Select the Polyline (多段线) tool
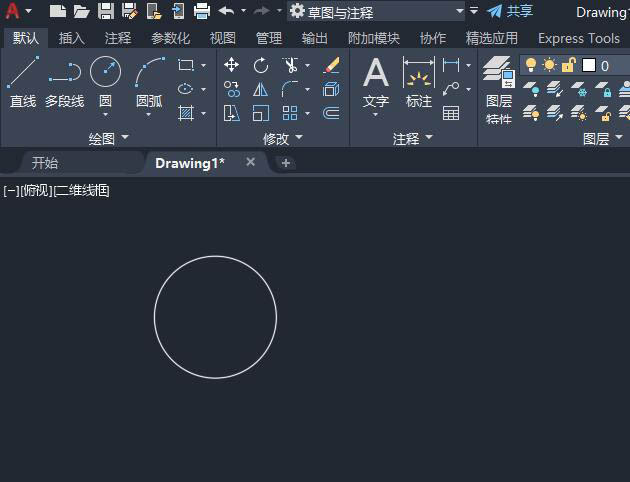 (x=64, y=82)
